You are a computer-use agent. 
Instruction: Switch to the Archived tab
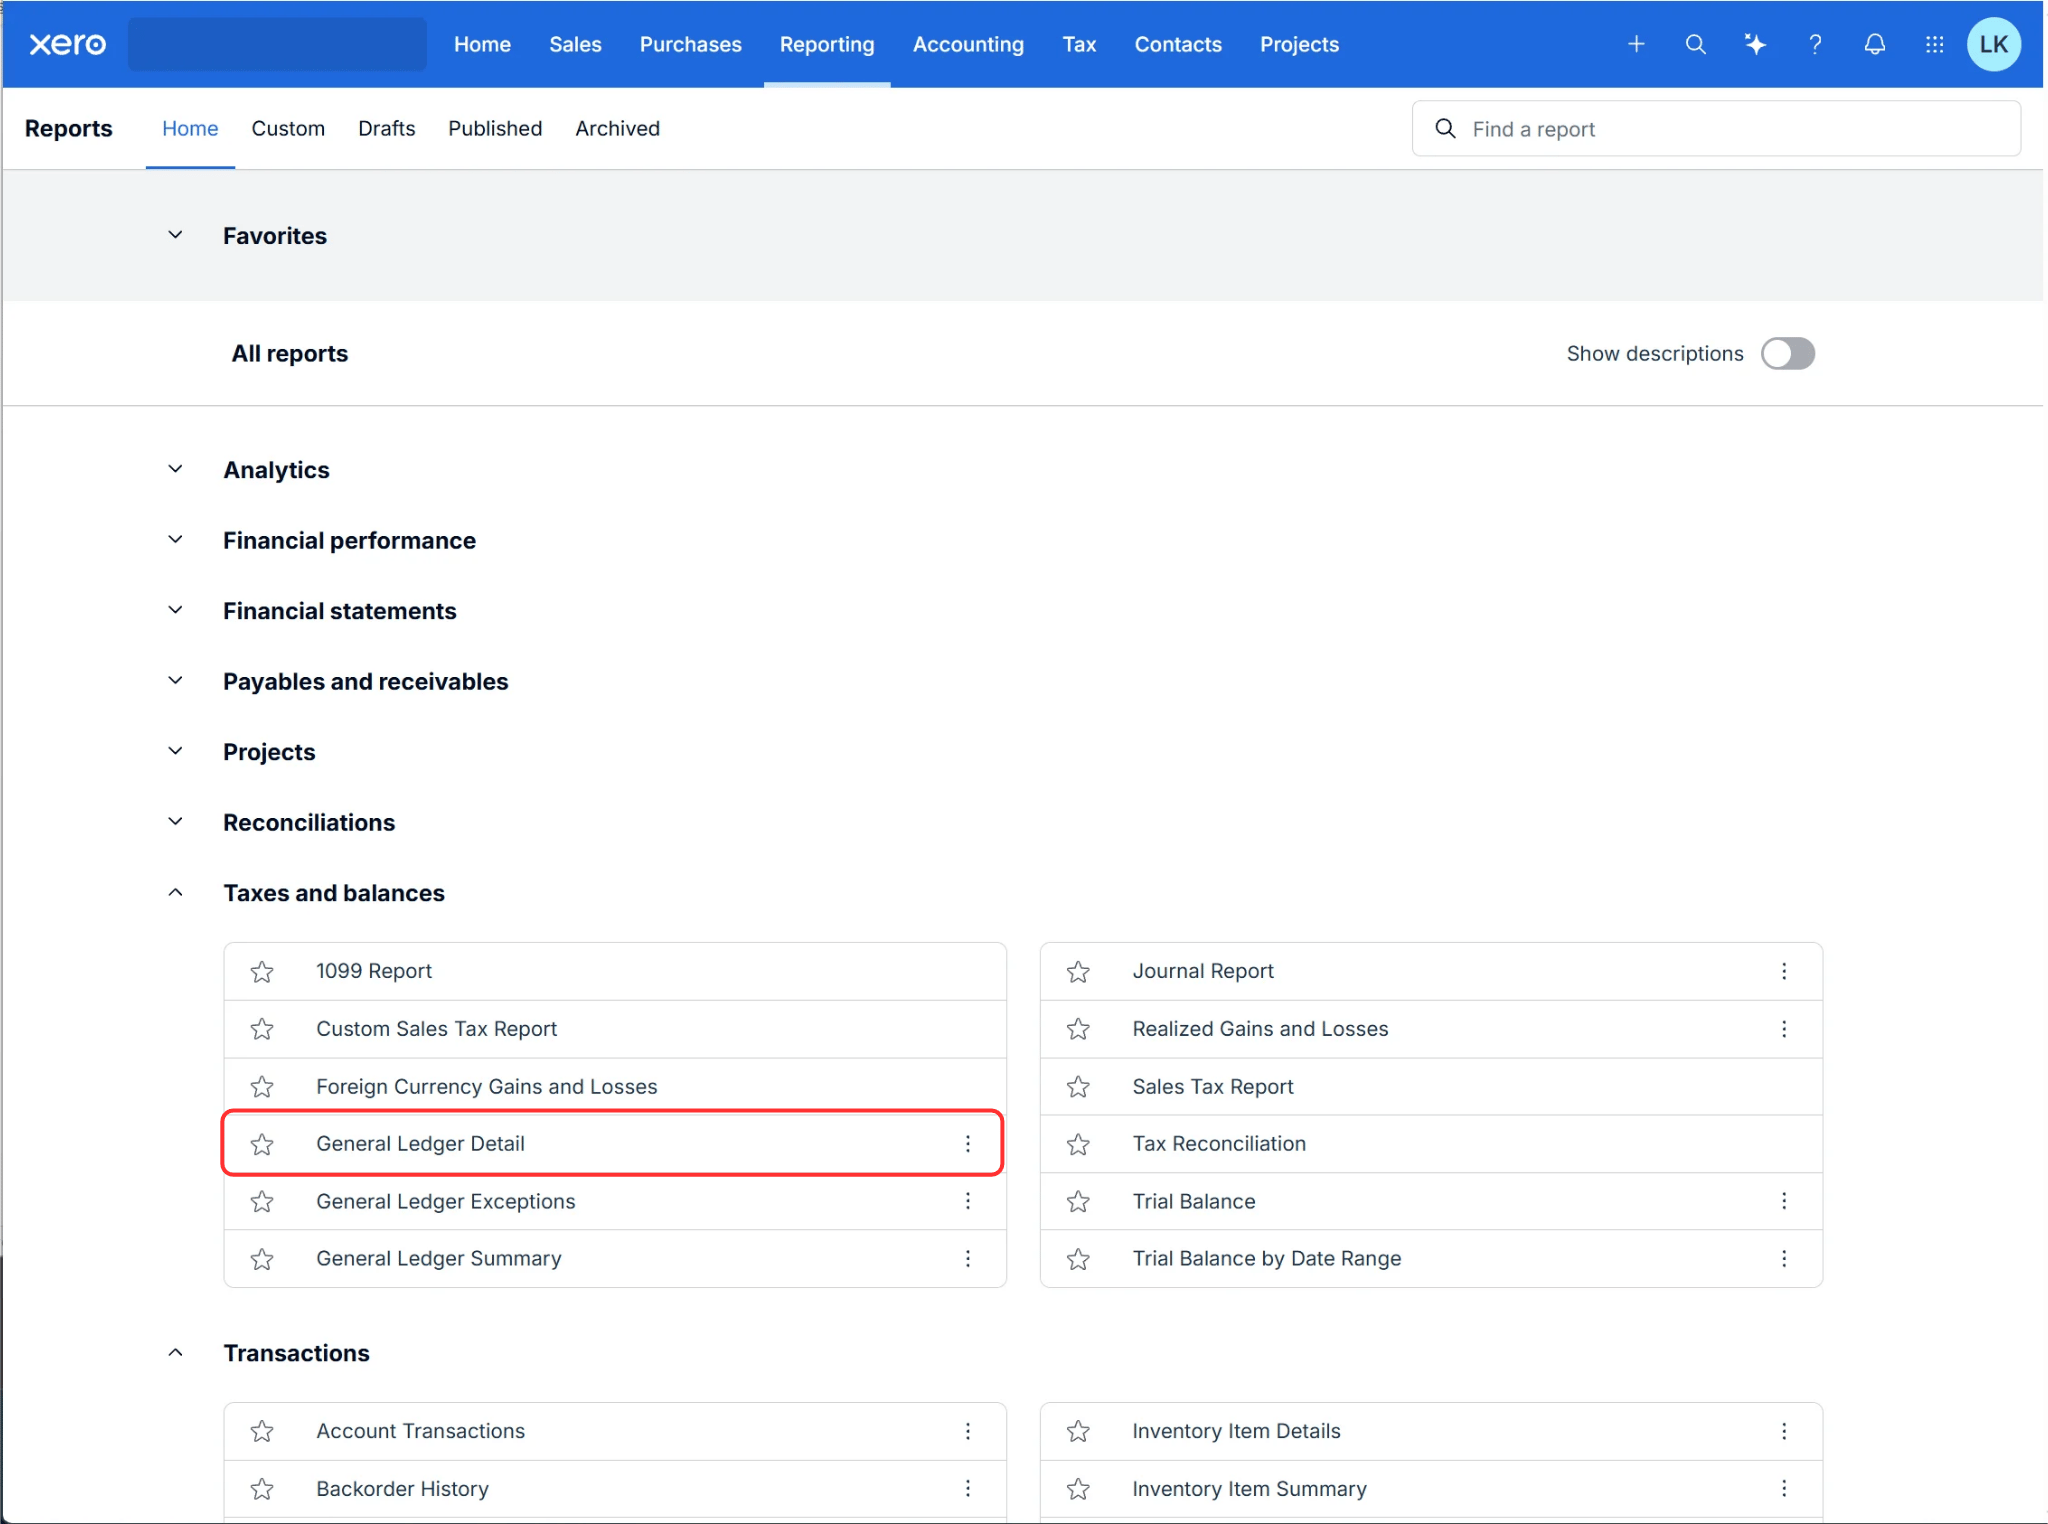coord(617,128)
